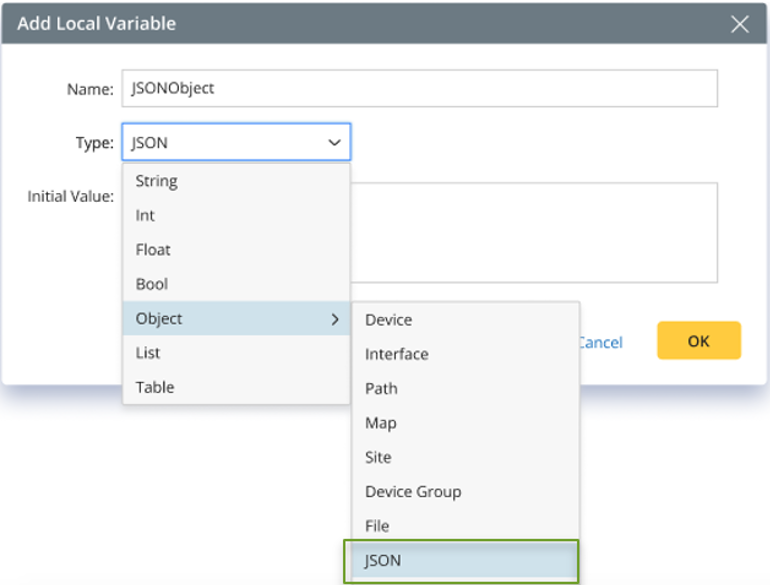The image size is (770, 585).
Task: Select String from the type list
Action: [x=157, y=181]
